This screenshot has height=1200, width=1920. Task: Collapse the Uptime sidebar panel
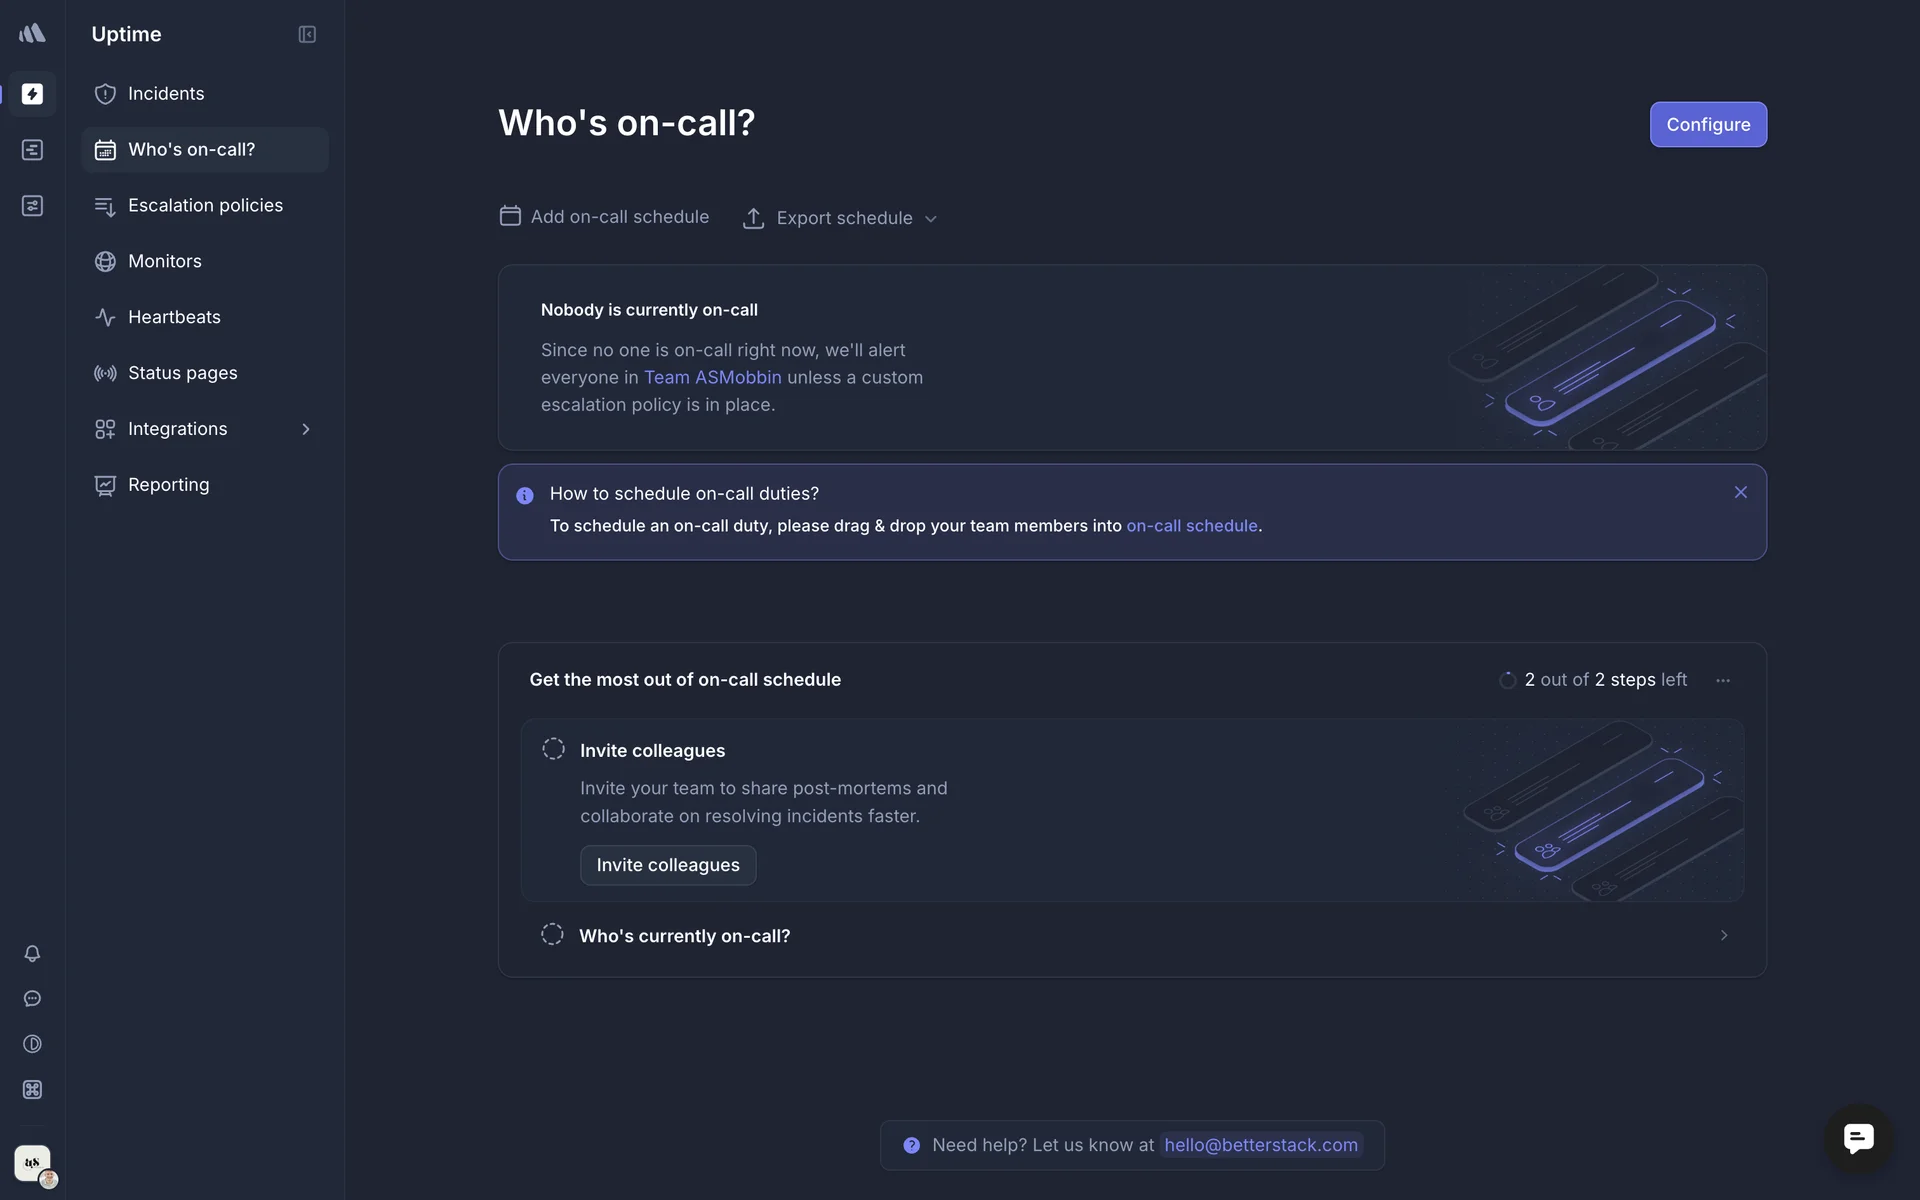click(307, 35)
